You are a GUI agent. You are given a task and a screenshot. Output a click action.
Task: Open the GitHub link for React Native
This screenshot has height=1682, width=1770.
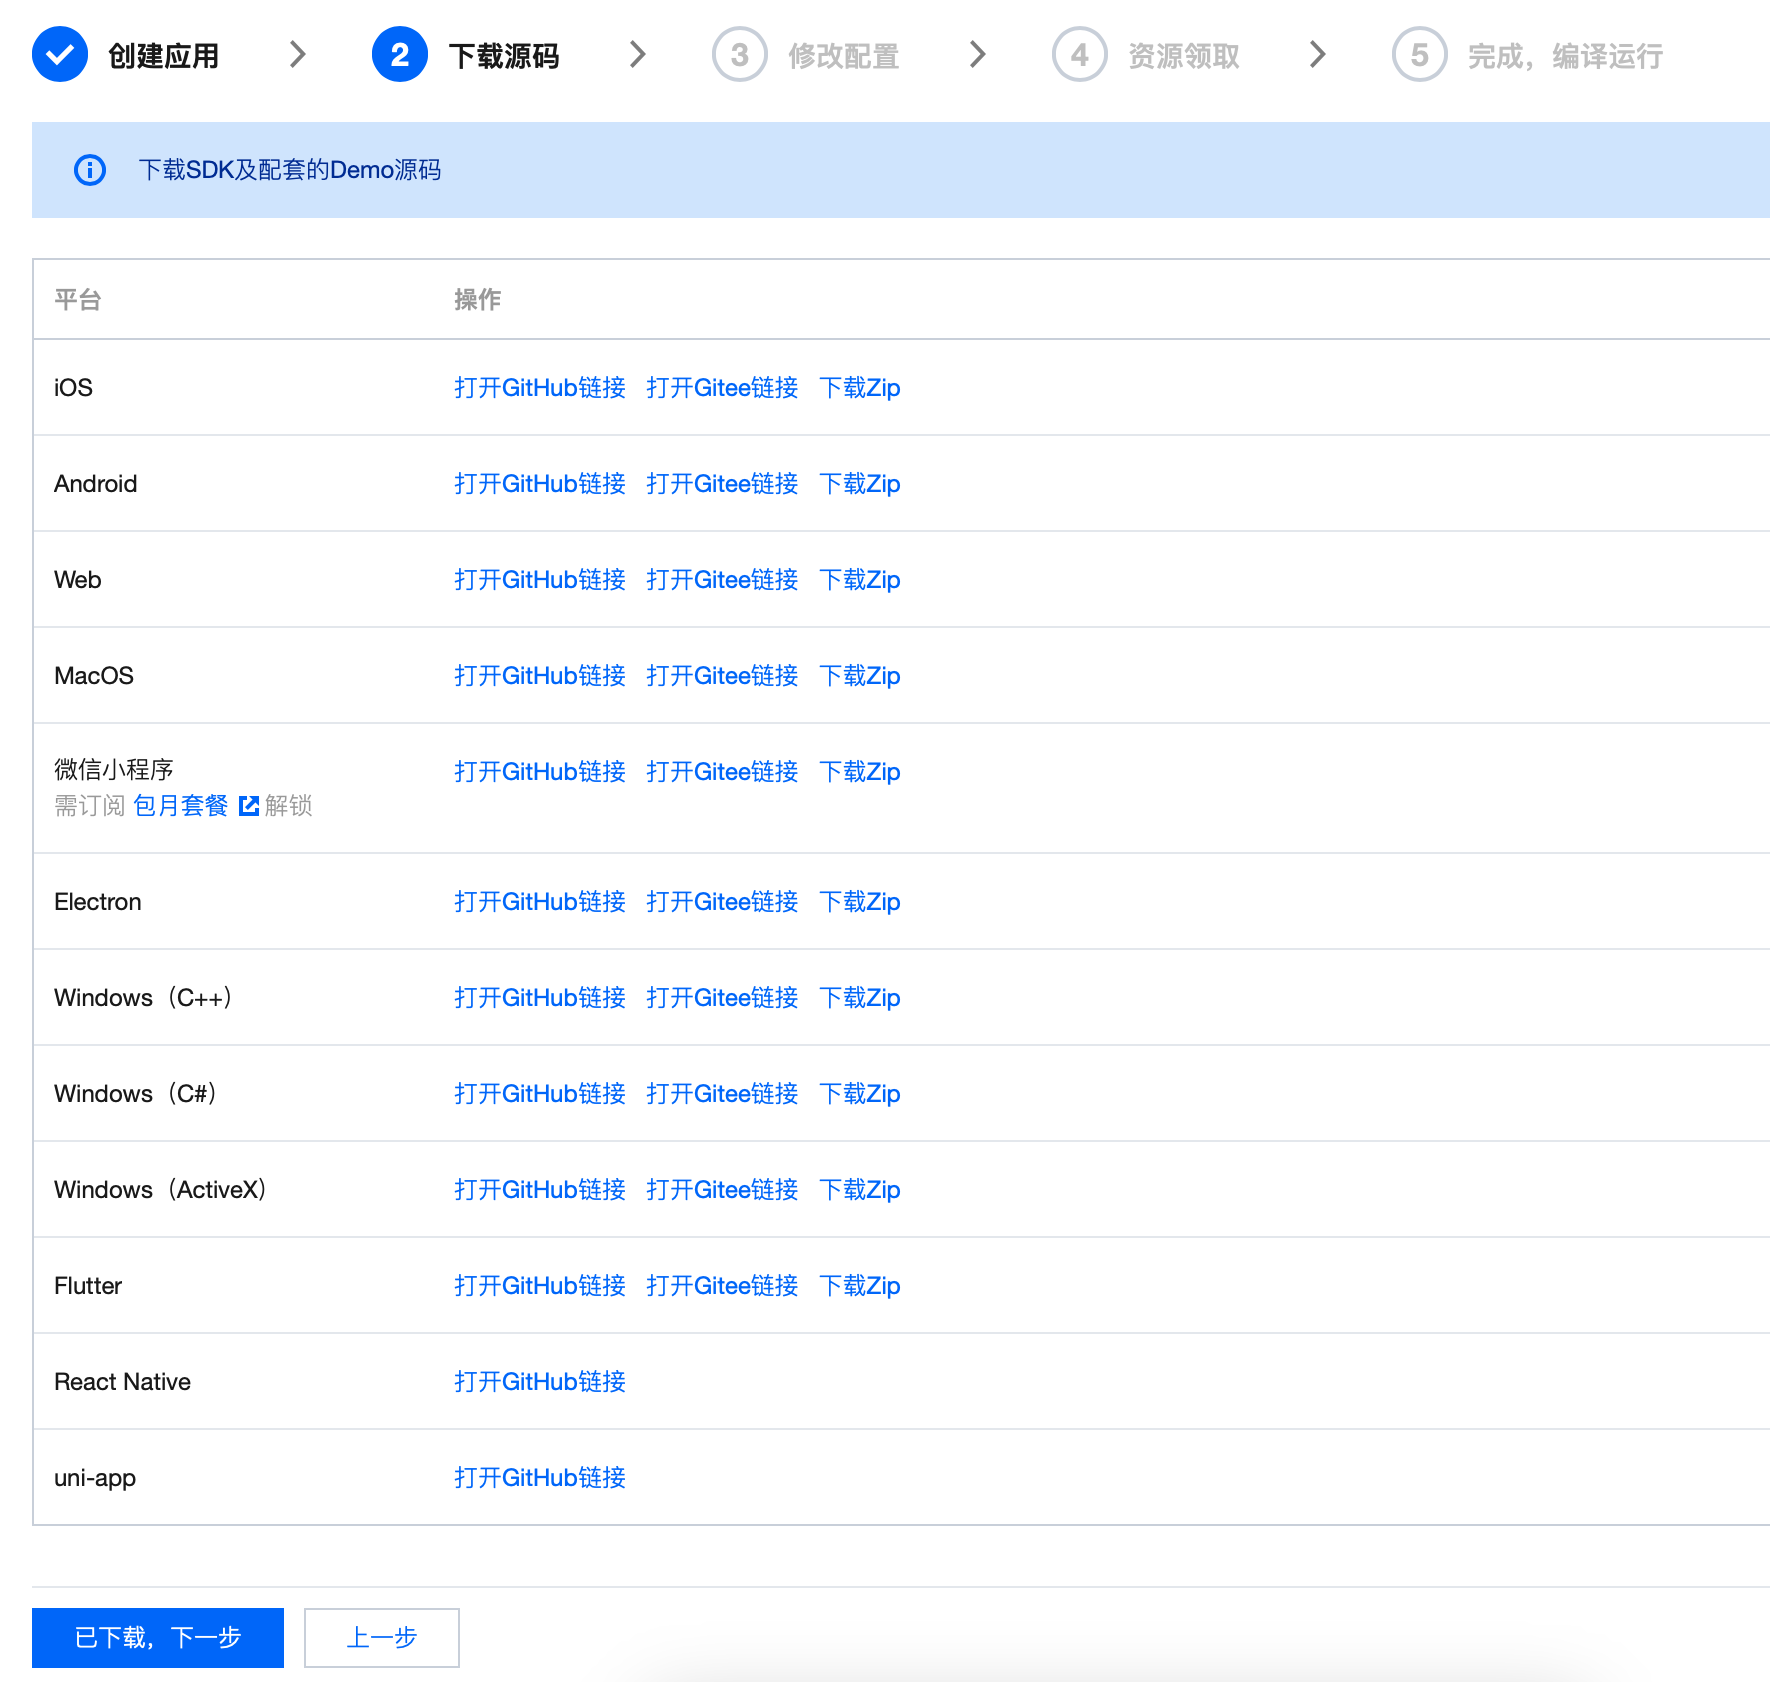[x=540, y=1382]
